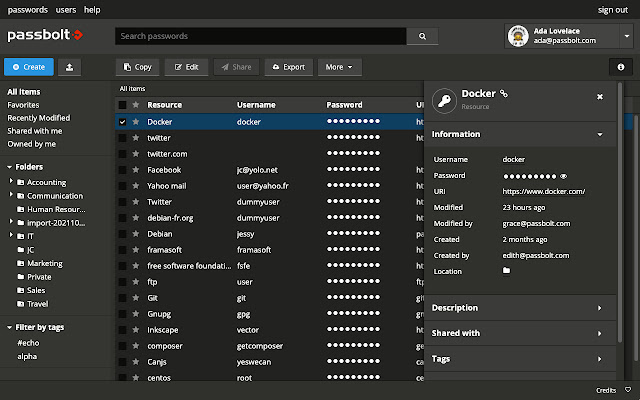
Task: Click the permalink icon beside Docker title
Action: click(x=504, y=95)
